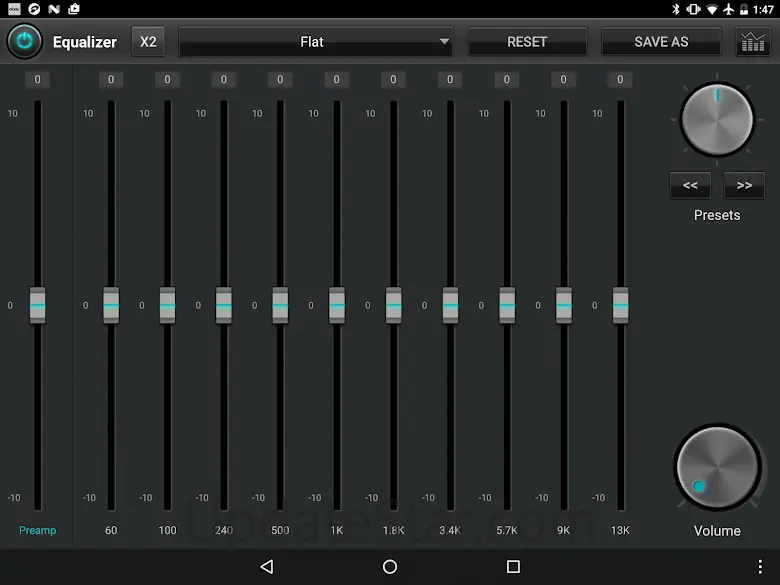The height and width of the screenshot is (585, 780).
Task: Select the Preamp value box above slider
Action: point(38,80)
